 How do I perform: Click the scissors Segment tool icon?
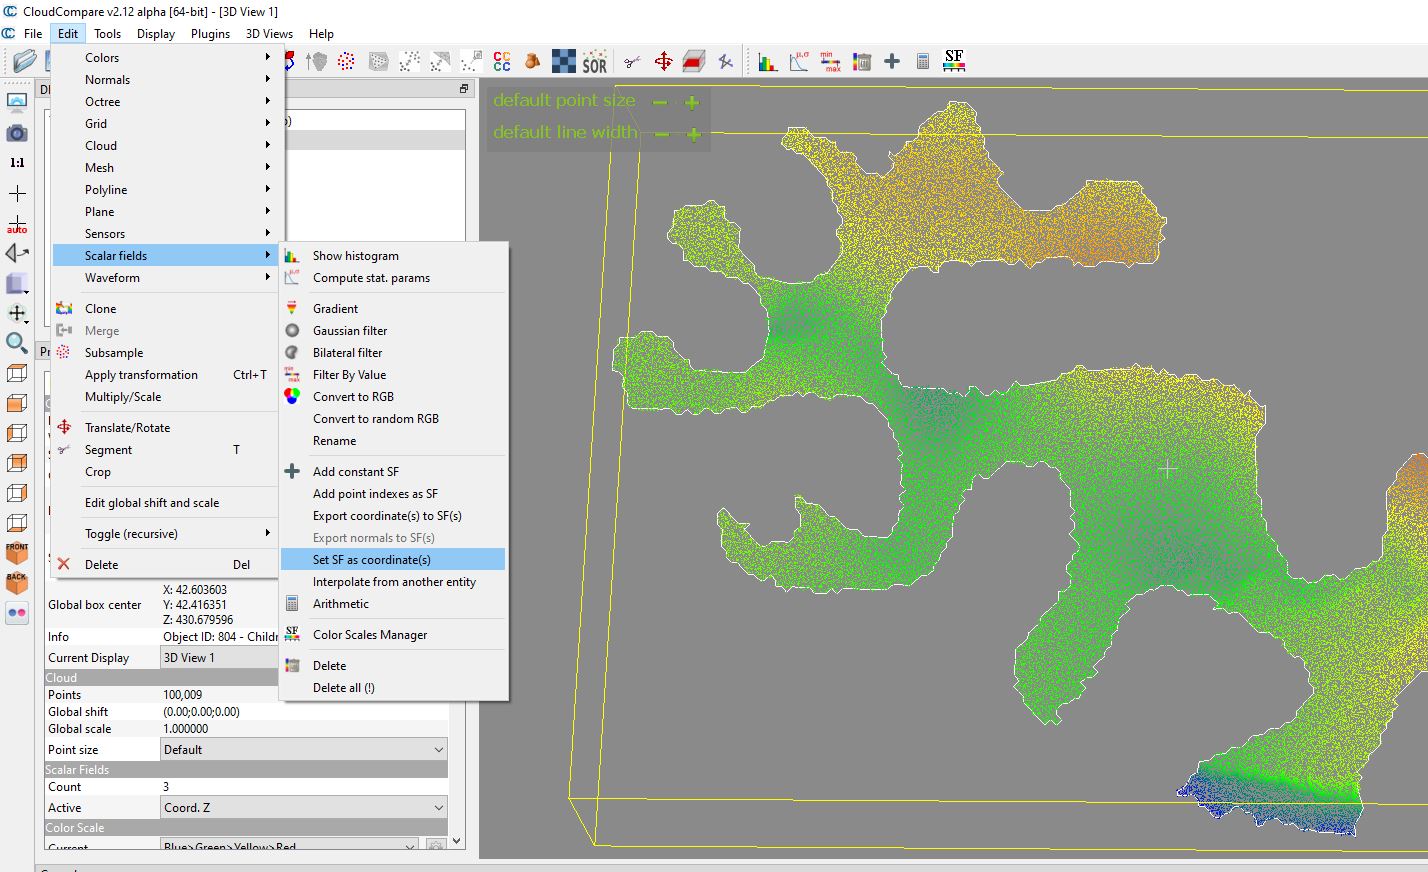(x=632, y=62)
